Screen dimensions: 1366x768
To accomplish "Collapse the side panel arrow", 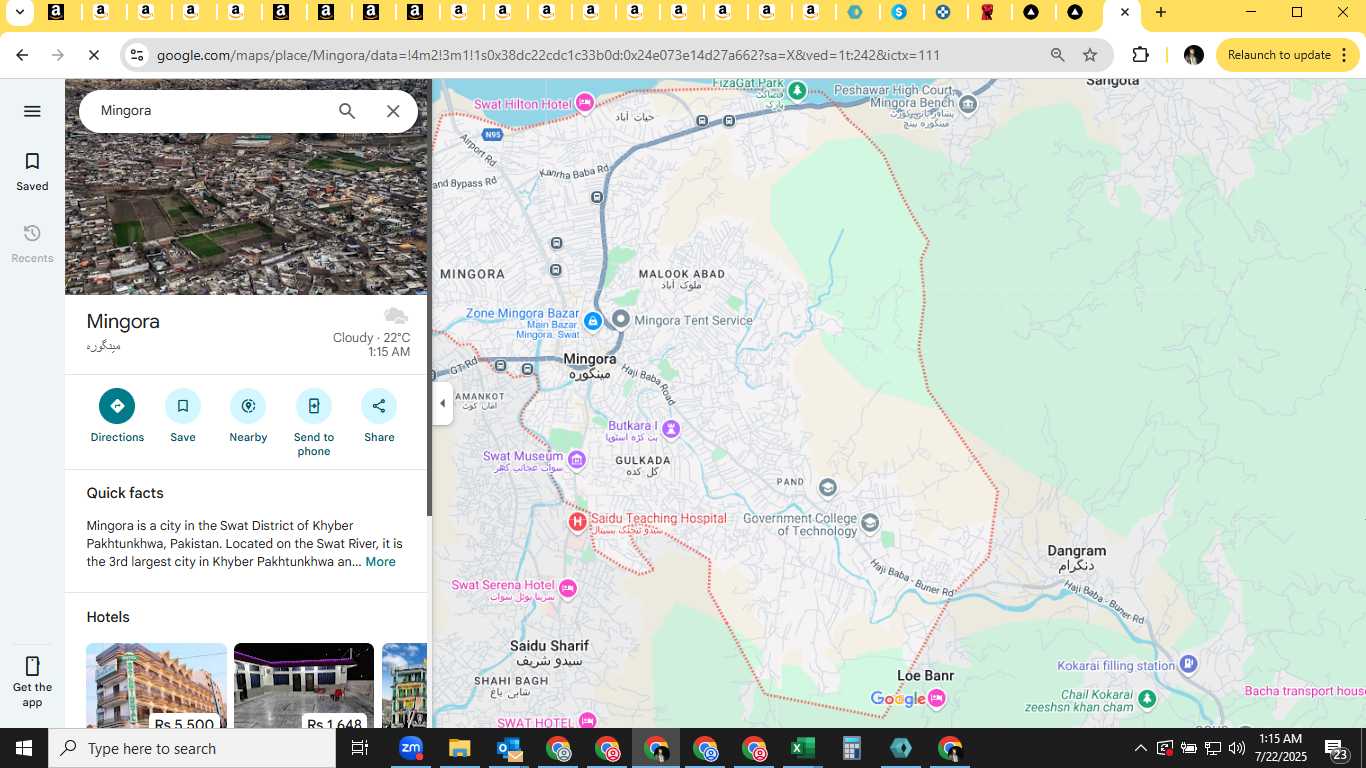I will (x=443, y=404).
